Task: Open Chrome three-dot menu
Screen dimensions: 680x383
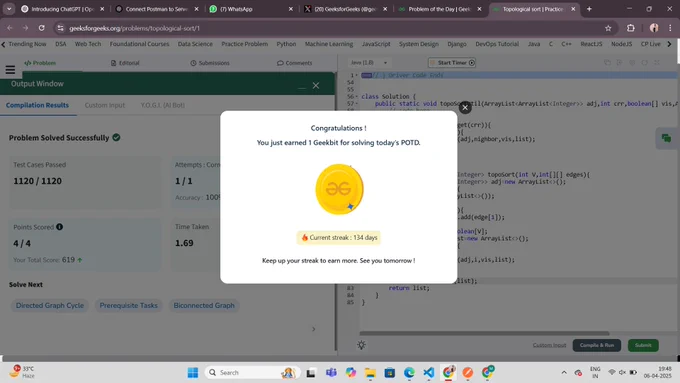Action: 670,28
